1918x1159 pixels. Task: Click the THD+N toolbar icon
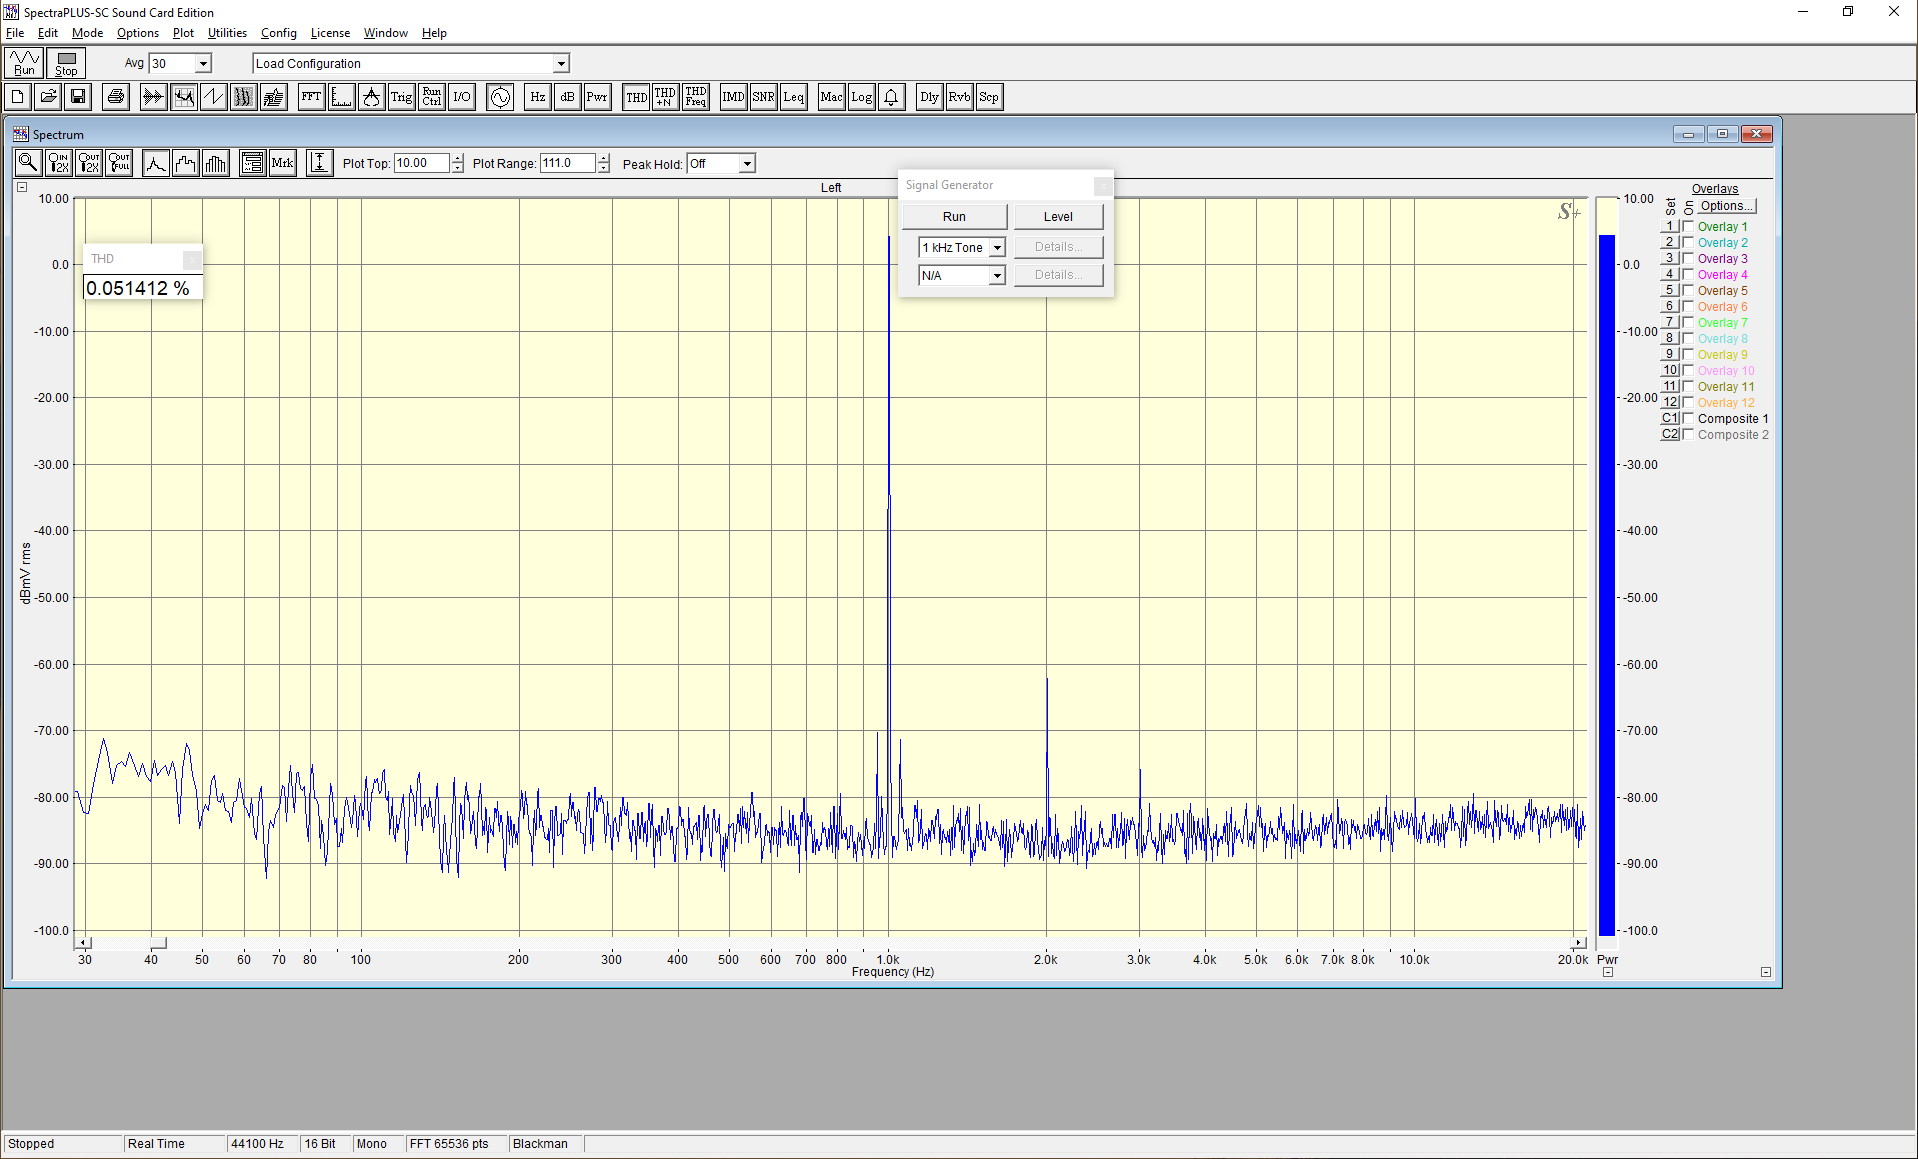coord(665,97)
